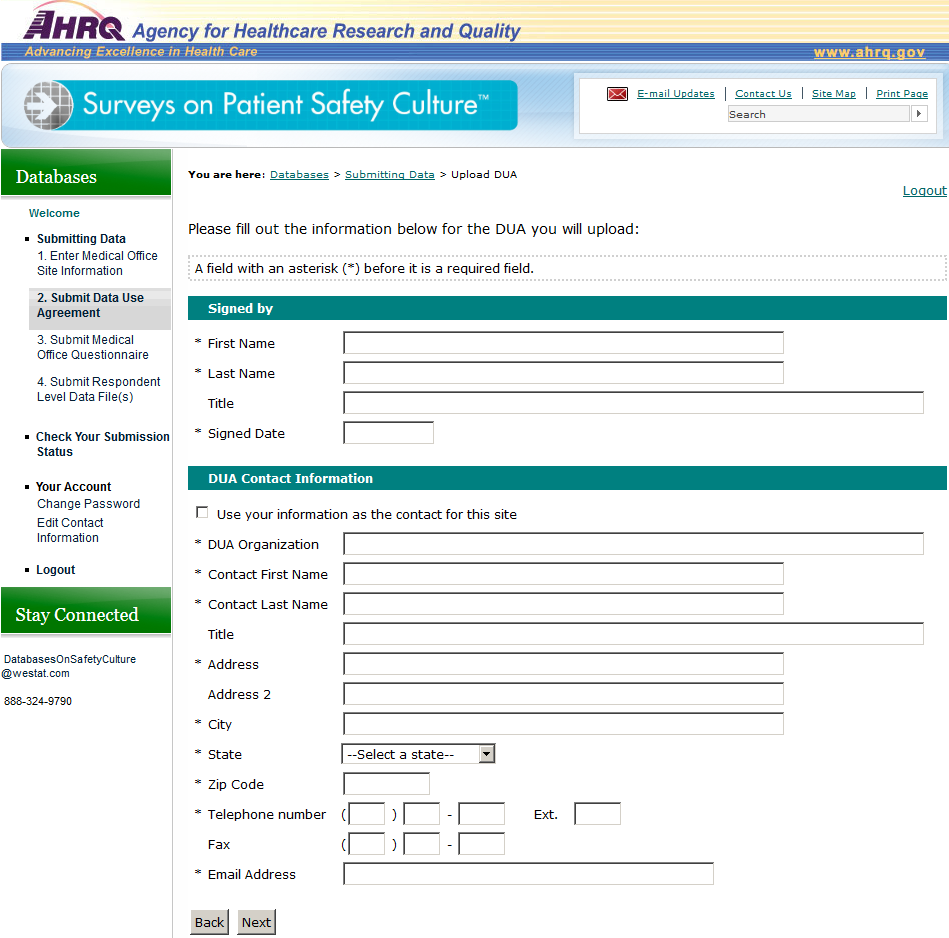Focus the Signed by Title field
Image resolution: width=949 pixels, height=938 pixels.
[x=633, y=403]
